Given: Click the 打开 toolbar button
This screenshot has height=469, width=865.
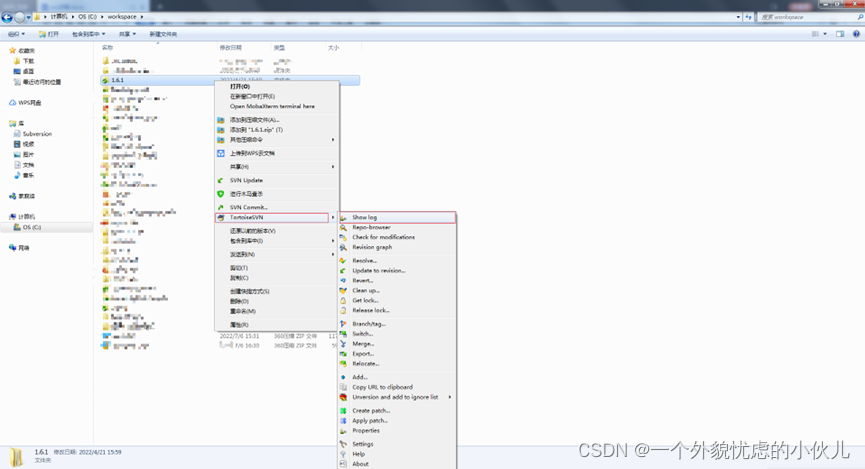Looking at the screenshot, I should click(49, 34).
